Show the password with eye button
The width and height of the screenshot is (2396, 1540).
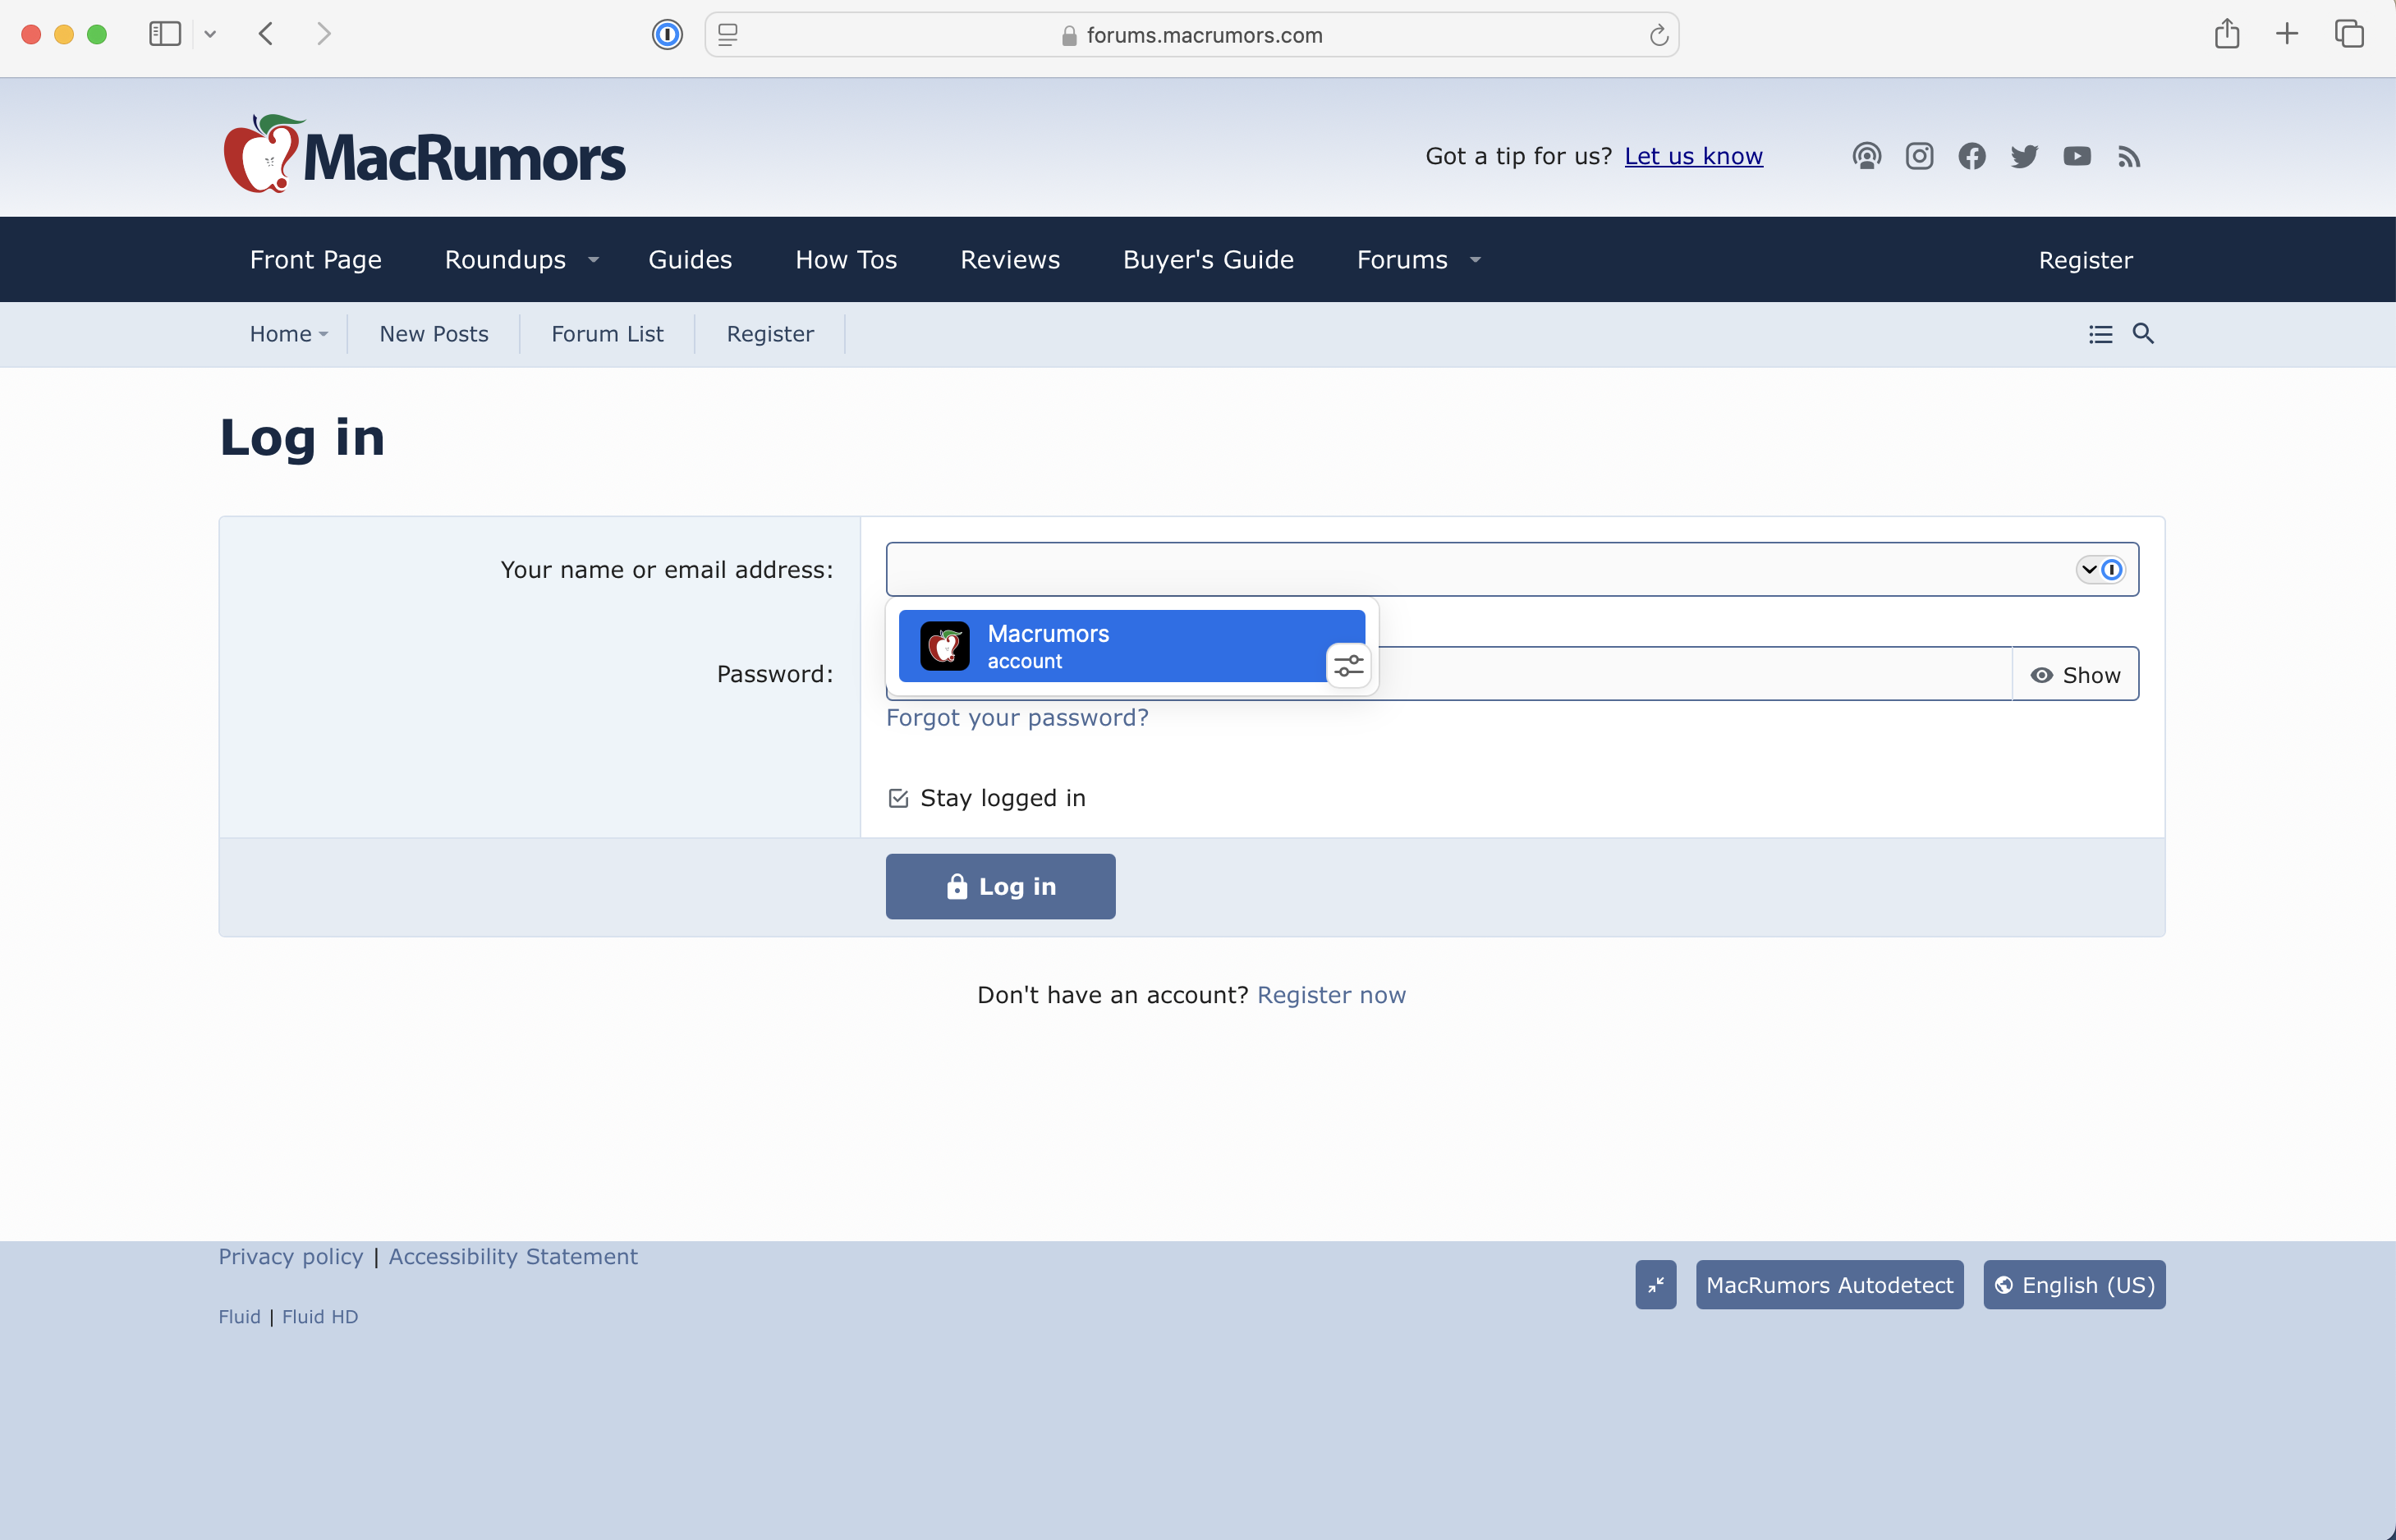point(2075,675)
